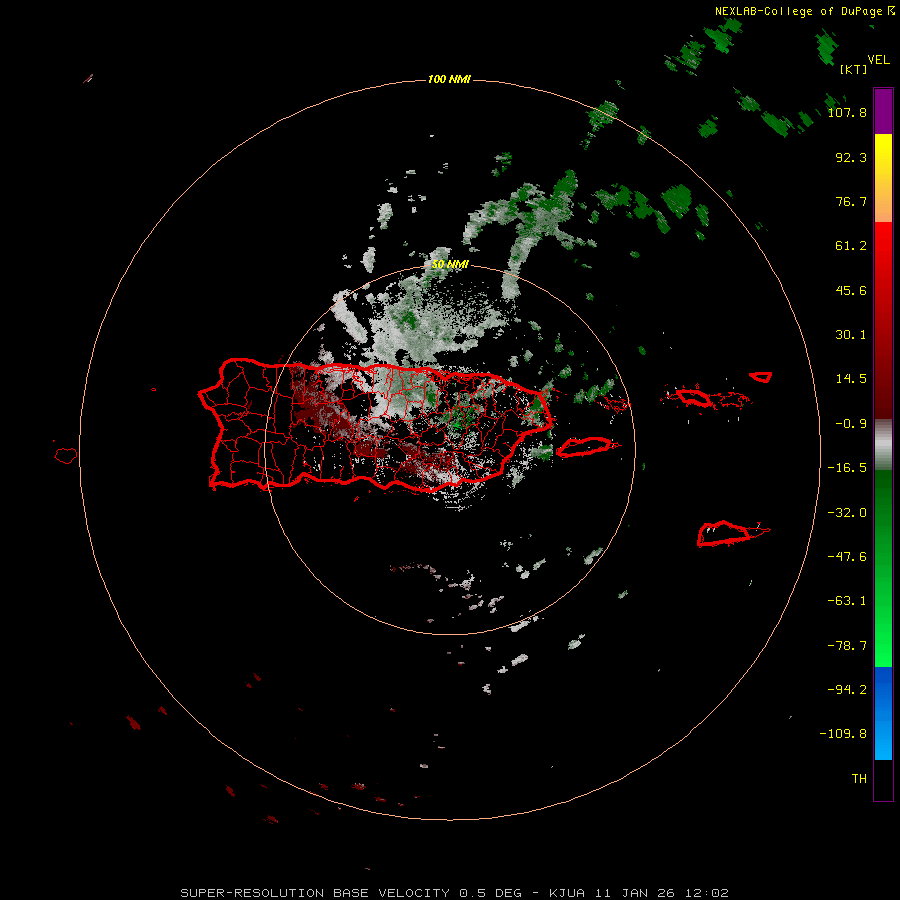Pick the black TH segment of the color bar
Image resolution: width=900 pixels, height=900 pixels.
click(883, 779)
